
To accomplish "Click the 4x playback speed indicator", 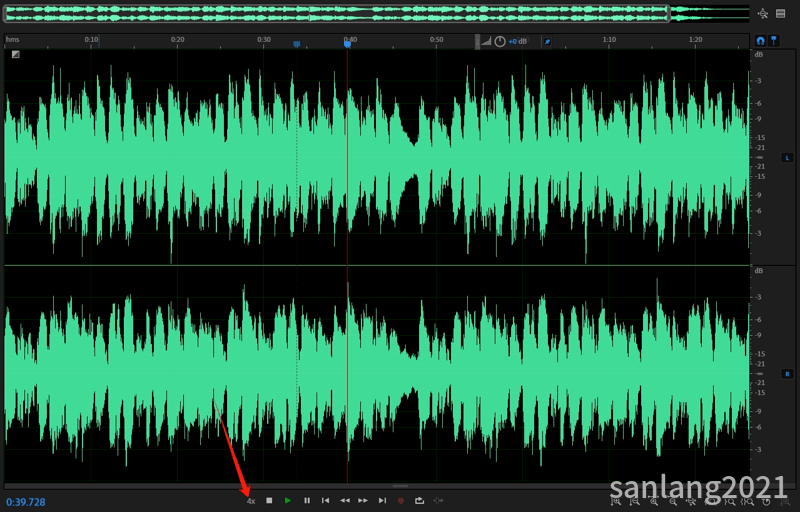I will (x=251, y=500).
